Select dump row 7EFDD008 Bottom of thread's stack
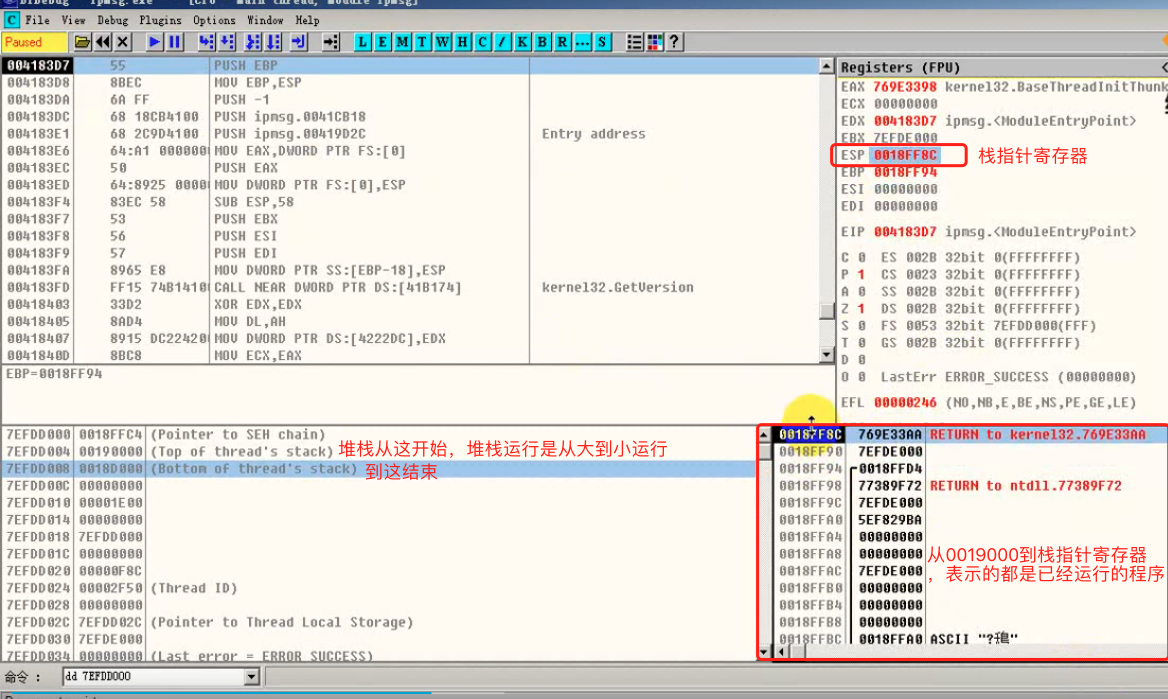Screen dimensions: 1168x699 click(379, 469)
